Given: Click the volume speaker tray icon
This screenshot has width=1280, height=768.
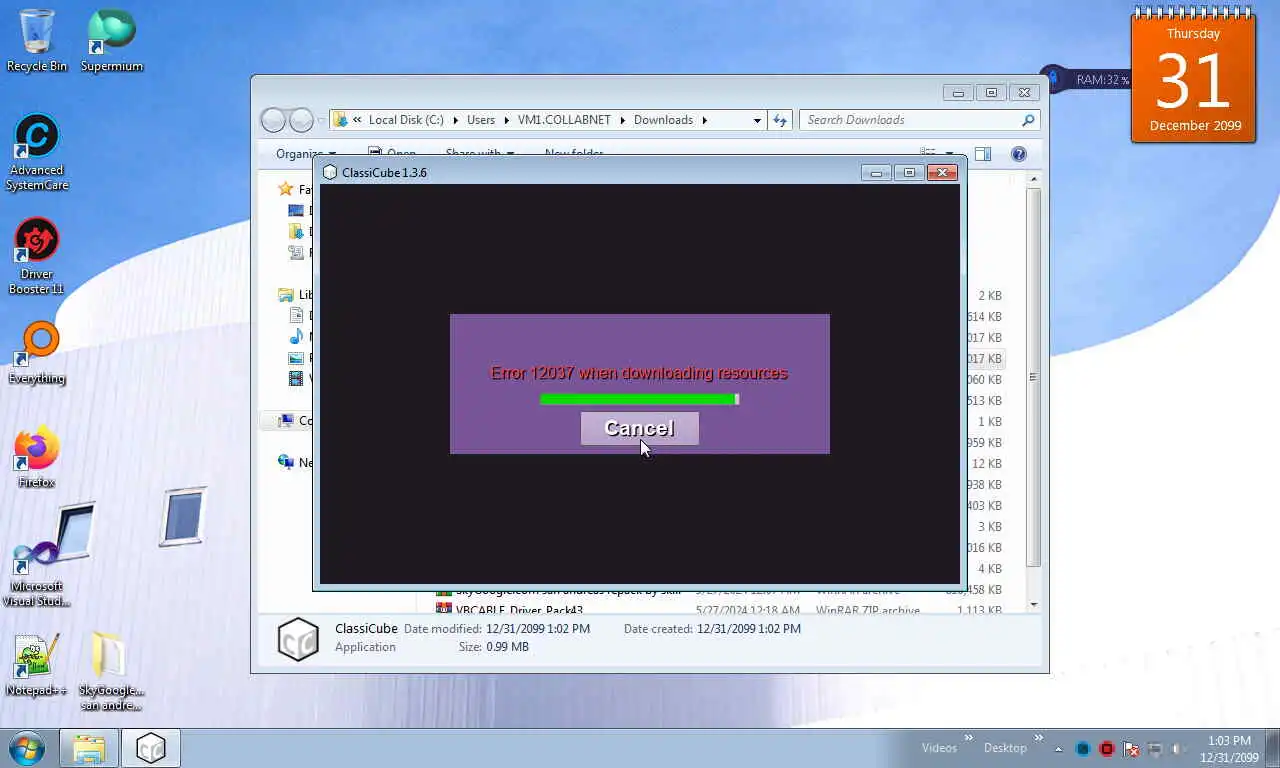Looking at the screenshot, I should coord(1179,749).
